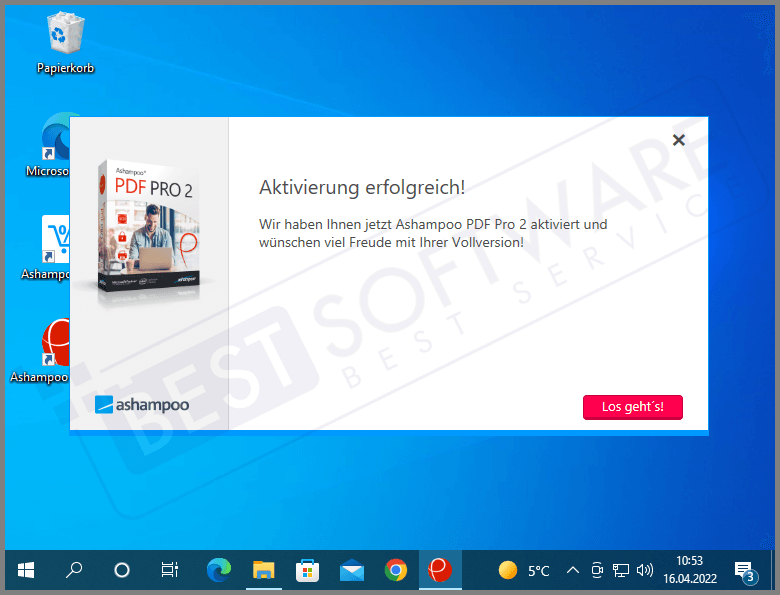Screen dimensions: 780x595
Task: Launch Google Chrome from the taskbar
Action: click(x=396, y=570)
